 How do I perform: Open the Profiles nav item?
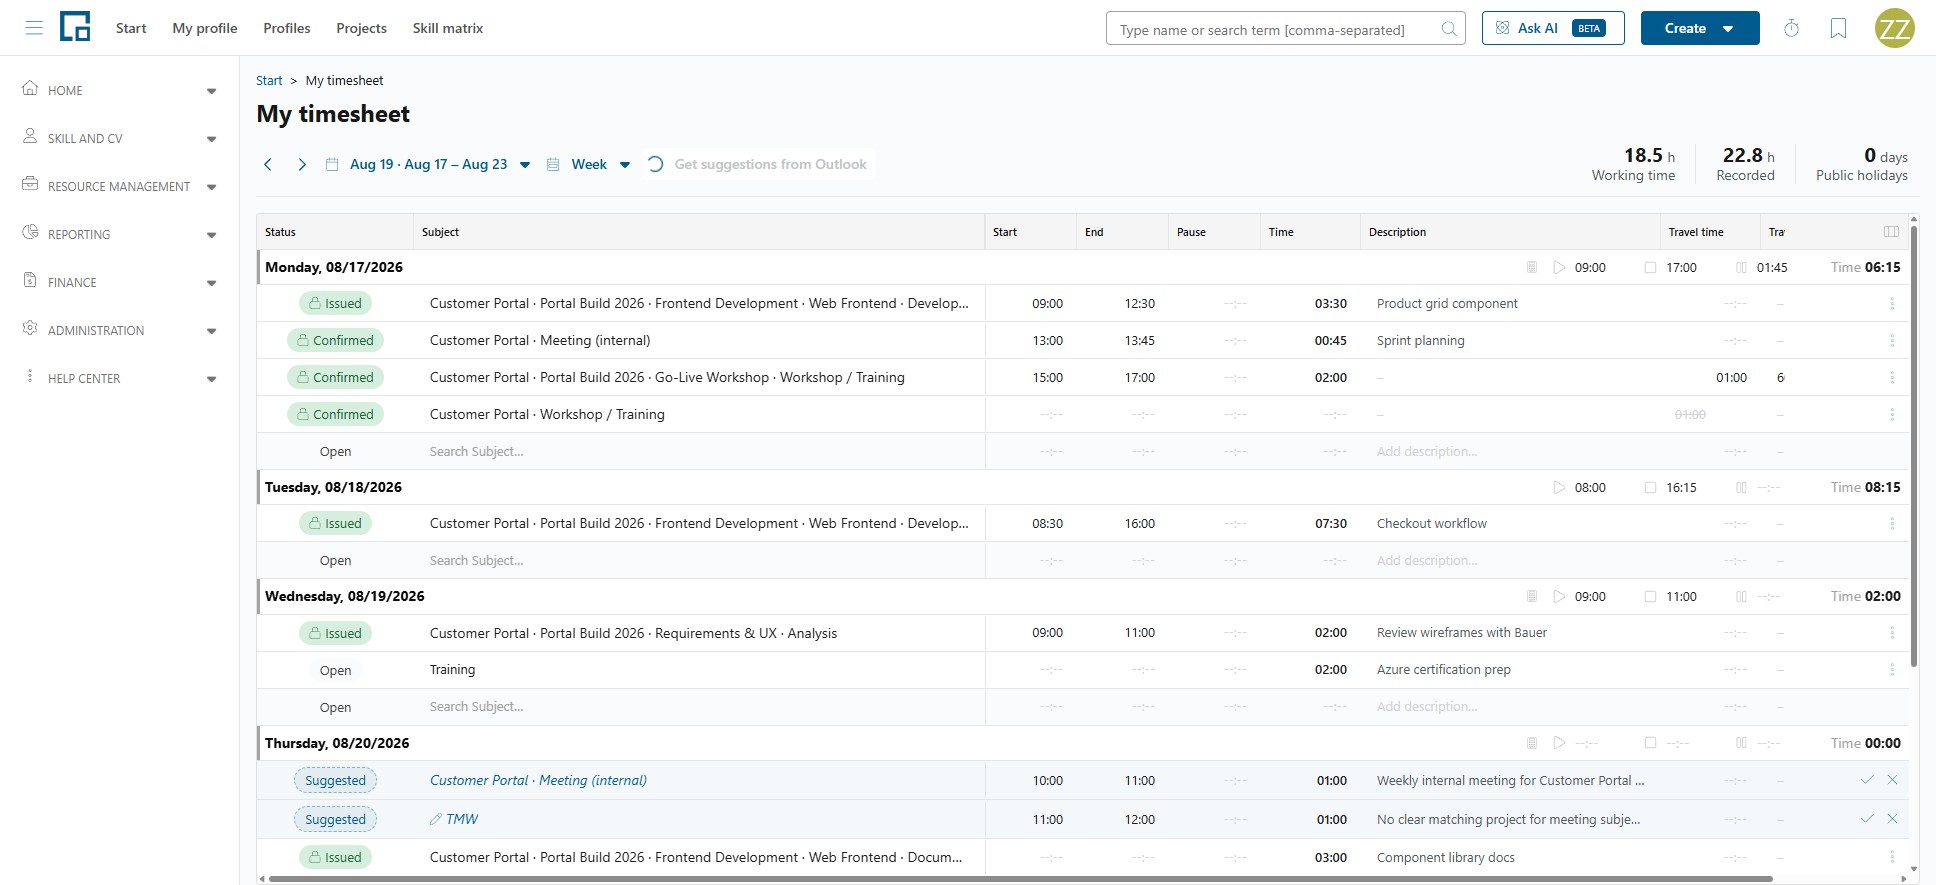pos(287,28)
